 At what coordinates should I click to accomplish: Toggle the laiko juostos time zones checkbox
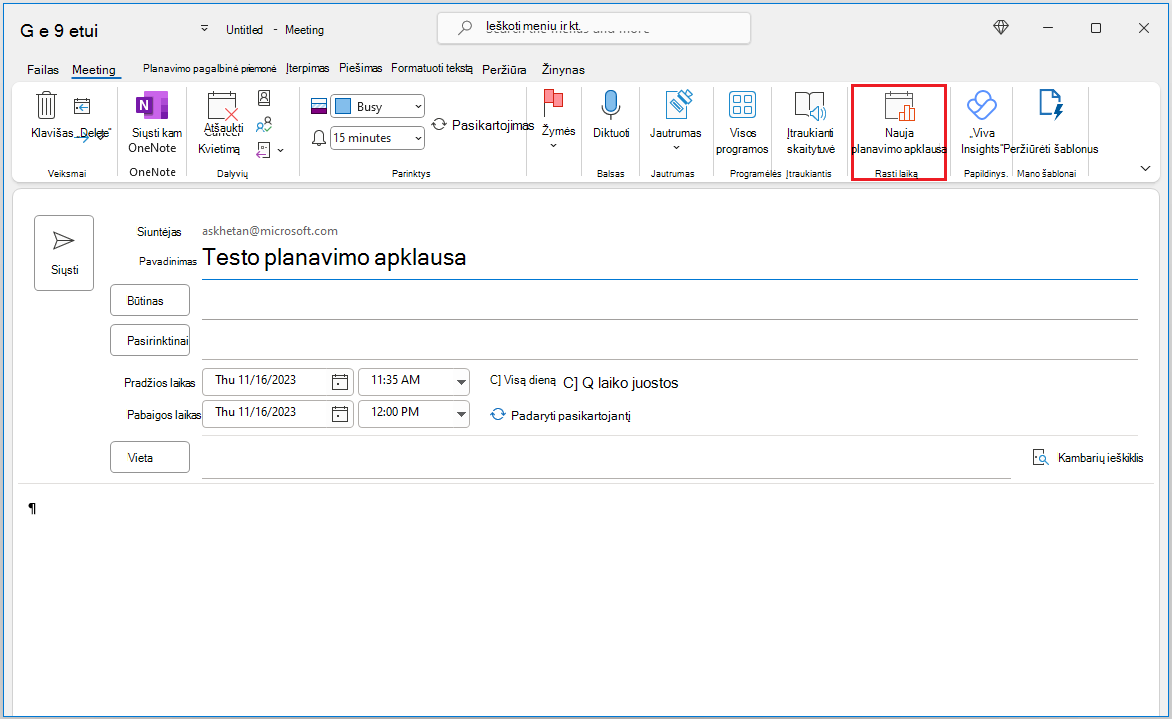point(570,383)
